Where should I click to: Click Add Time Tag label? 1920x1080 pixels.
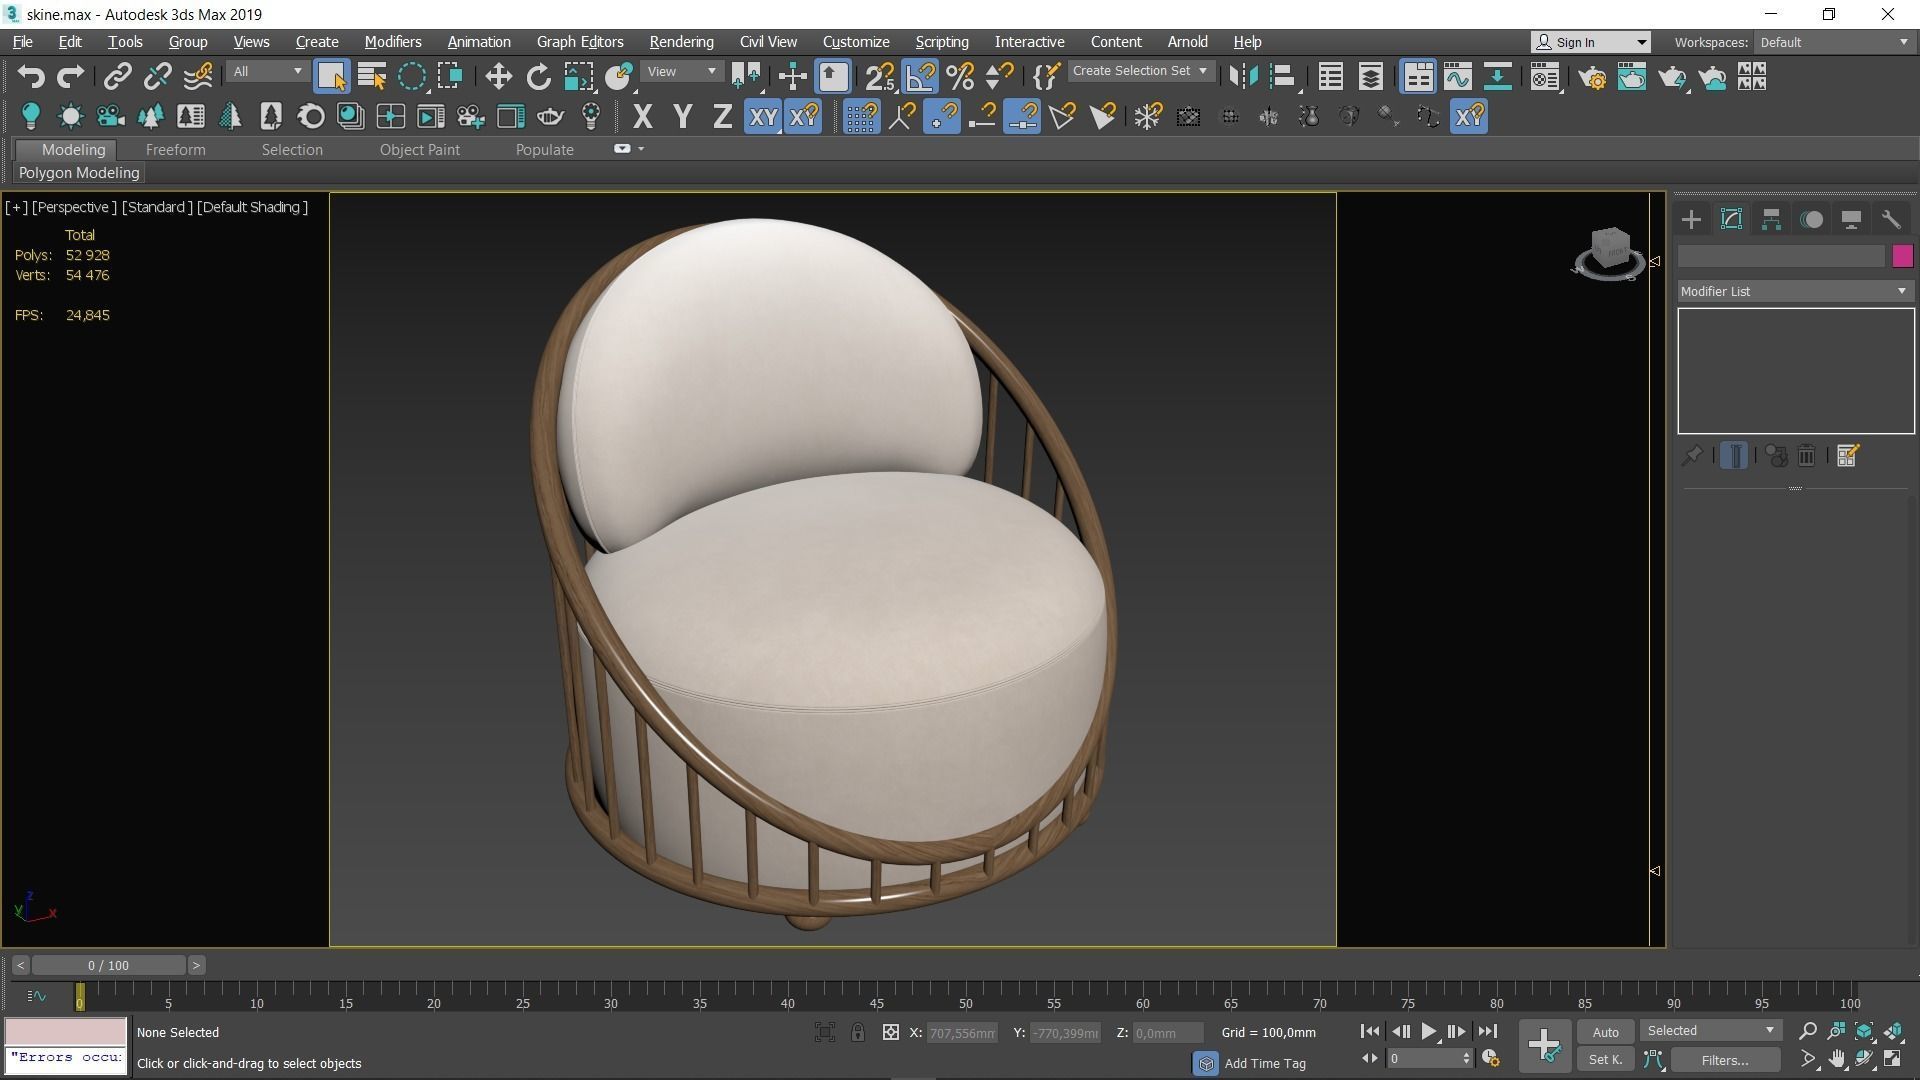click(x=1265, y=1063)
